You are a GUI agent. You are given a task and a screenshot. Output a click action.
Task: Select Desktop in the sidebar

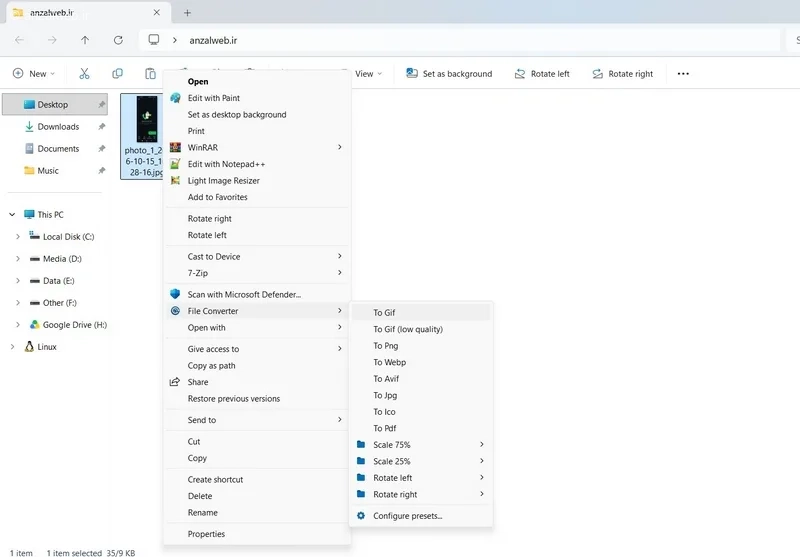coord(55,104)
